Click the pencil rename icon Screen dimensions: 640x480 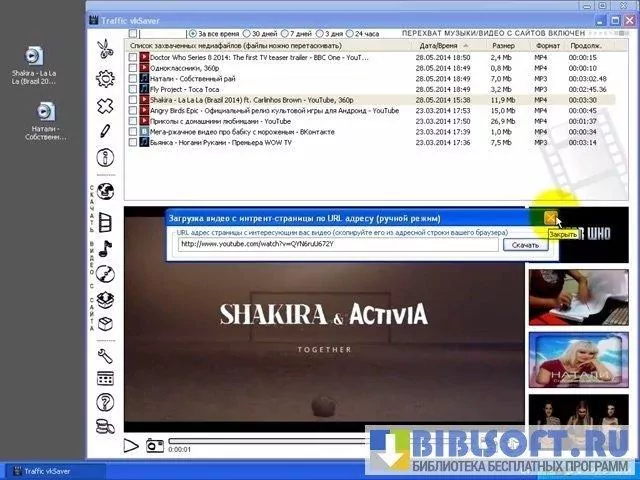pyautogui.click(x=105, y=131)
